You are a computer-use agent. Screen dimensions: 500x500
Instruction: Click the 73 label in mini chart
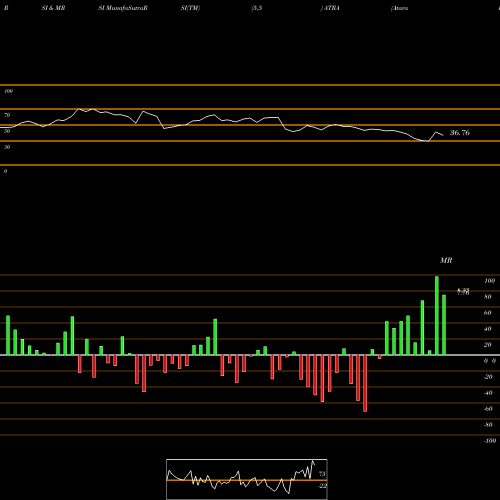tap(322, 474)
